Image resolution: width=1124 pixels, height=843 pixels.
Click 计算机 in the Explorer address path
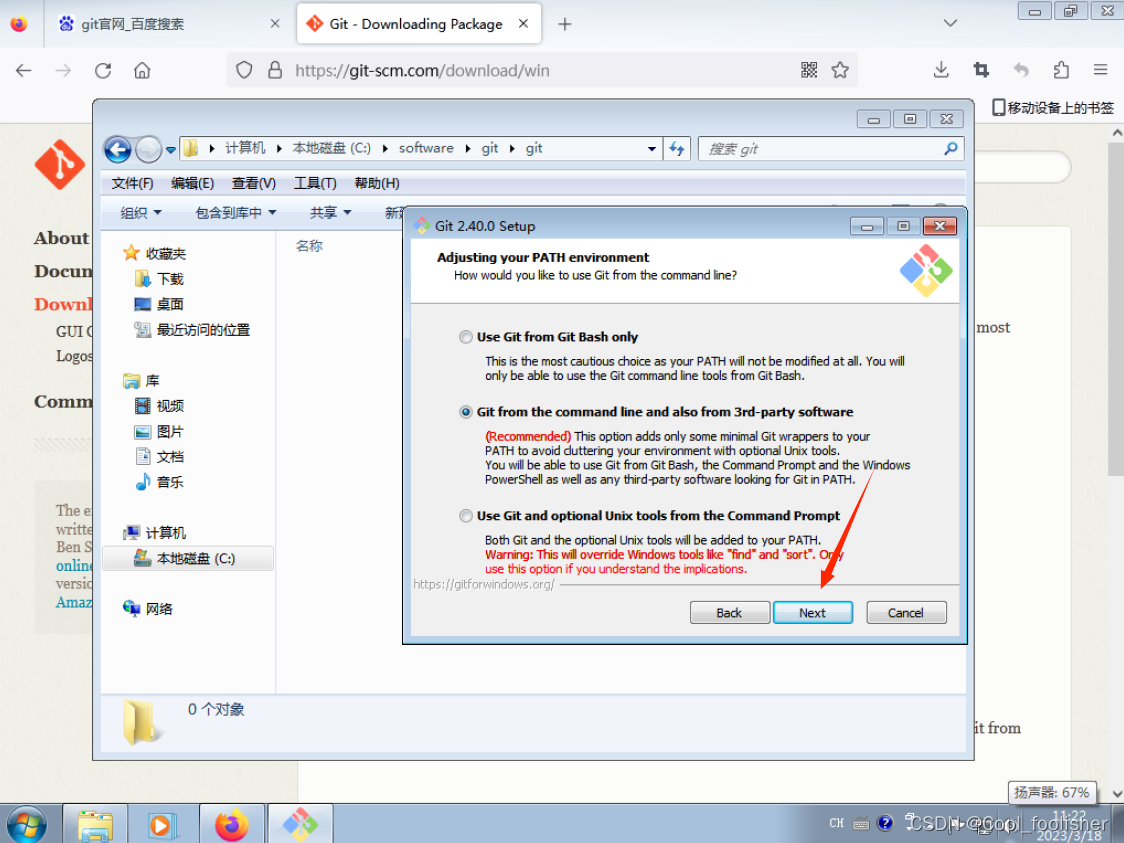coord(245,148)
